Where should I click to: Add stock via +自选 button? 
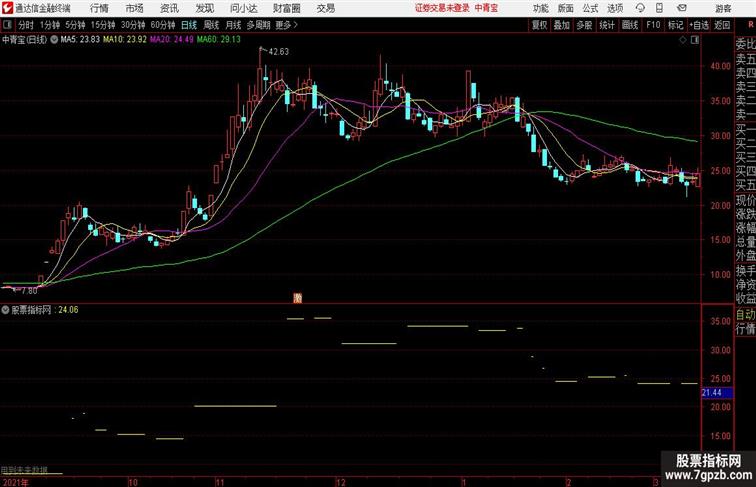699,25
